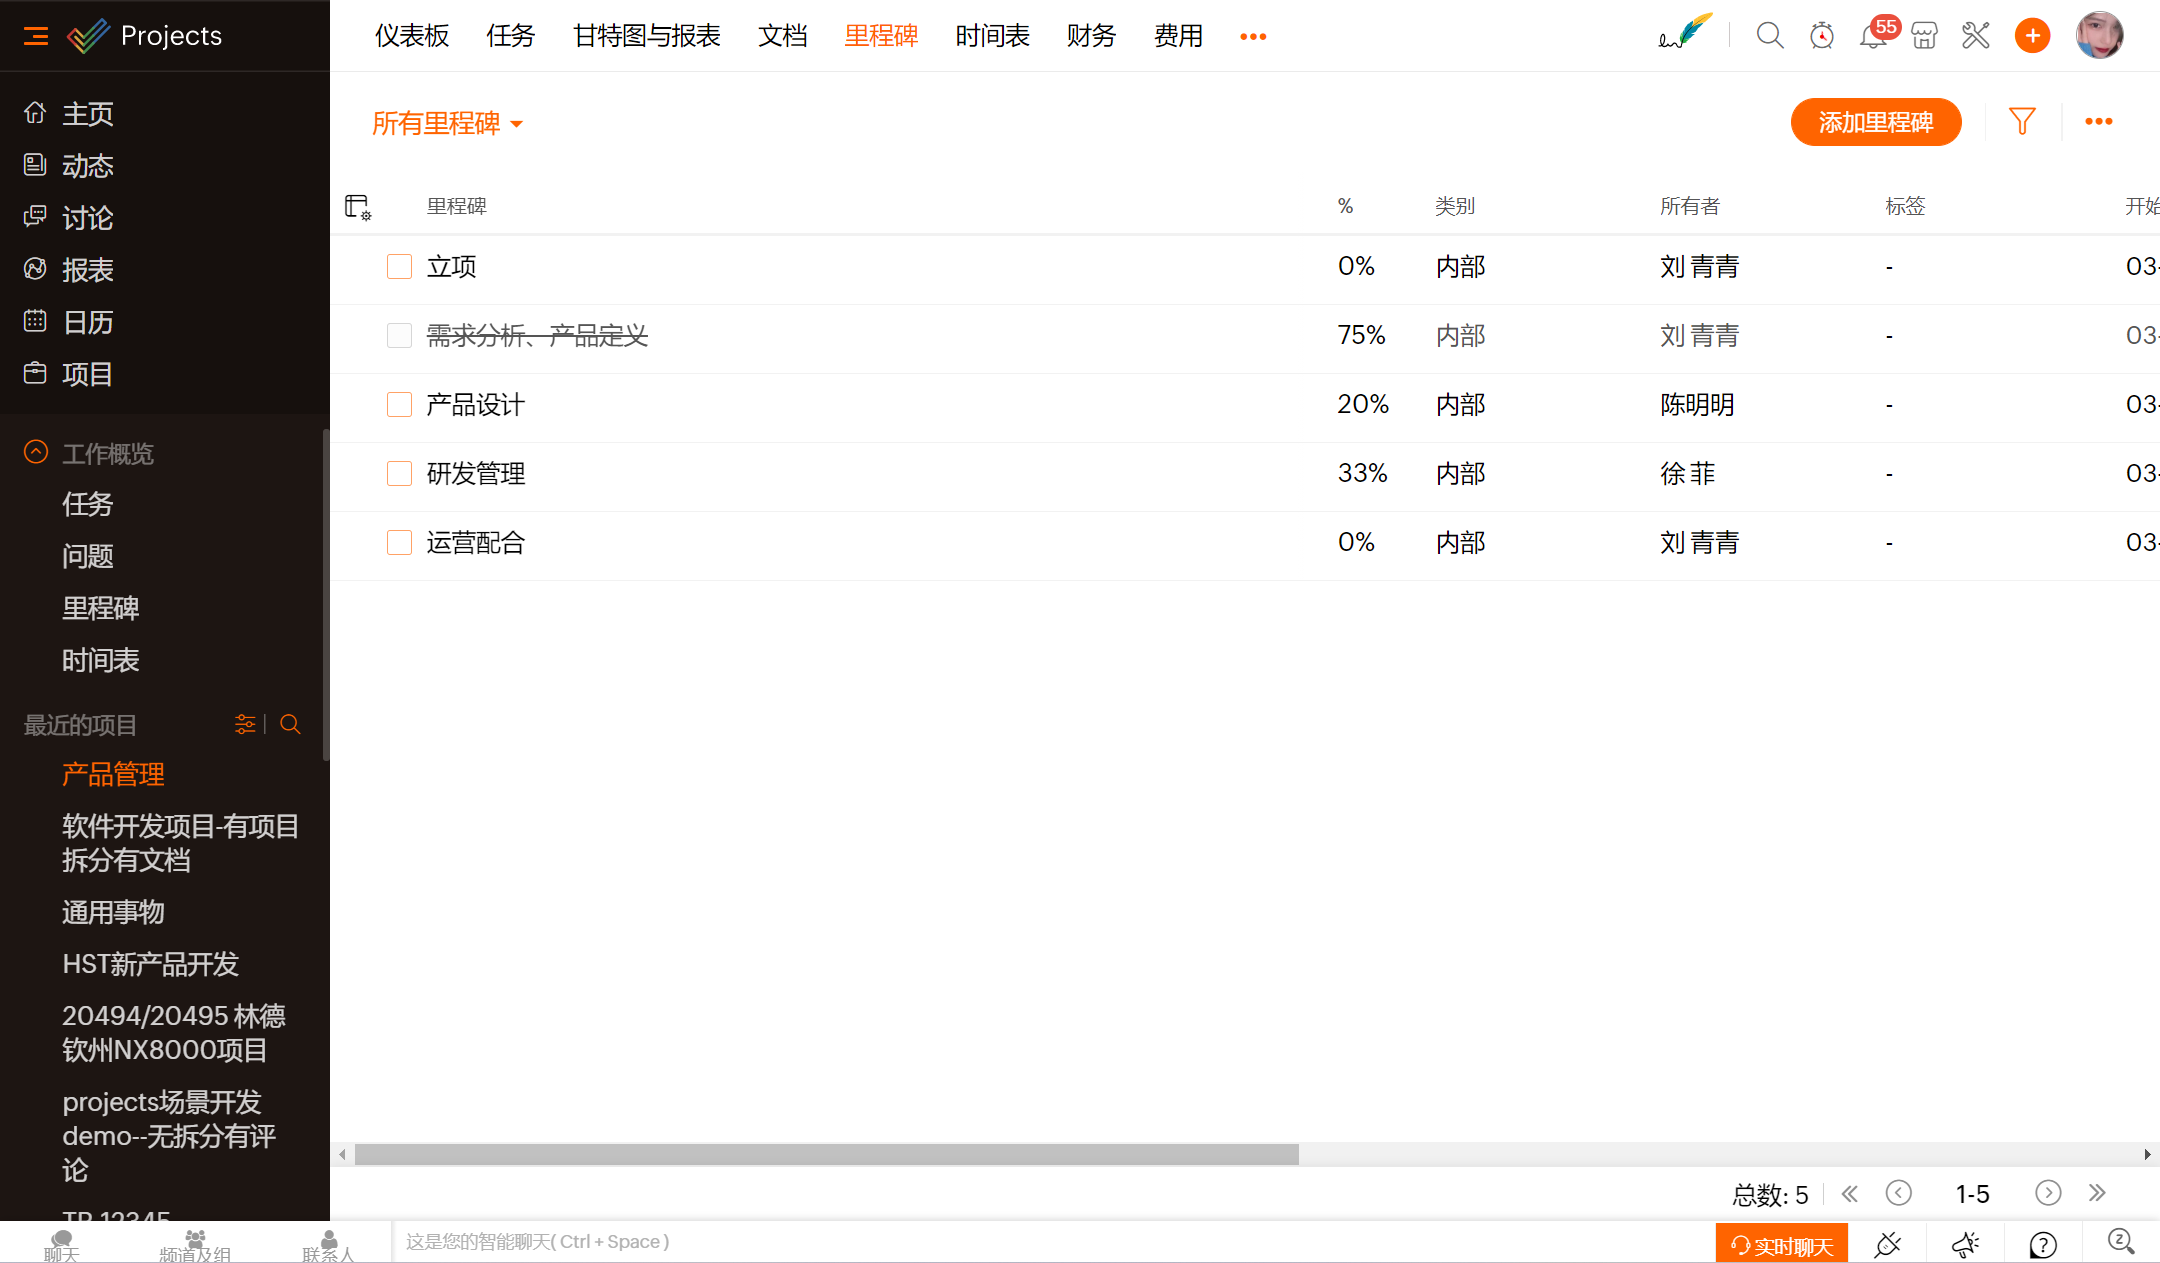Collapse the 工作概览 sidebar section

(x=36, y=453)
